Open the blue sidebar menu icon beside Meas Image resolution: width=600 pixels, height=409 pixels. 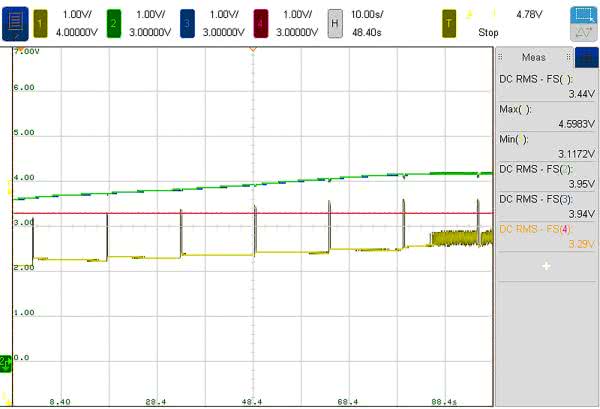[585, 58]
